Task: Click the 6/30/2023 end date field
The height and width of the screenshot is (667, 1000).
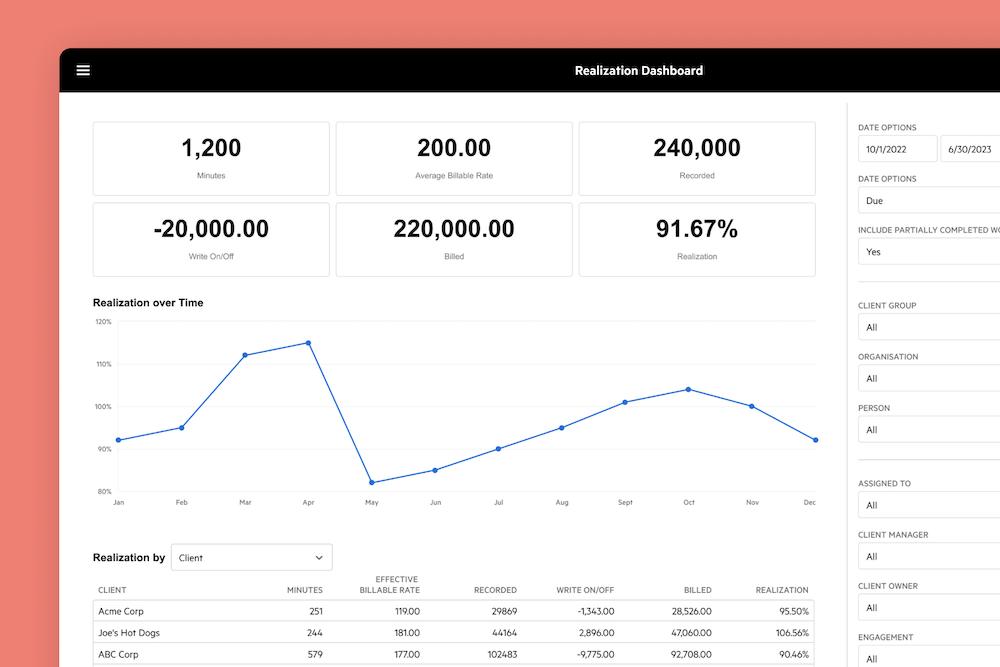Action: 969,148
